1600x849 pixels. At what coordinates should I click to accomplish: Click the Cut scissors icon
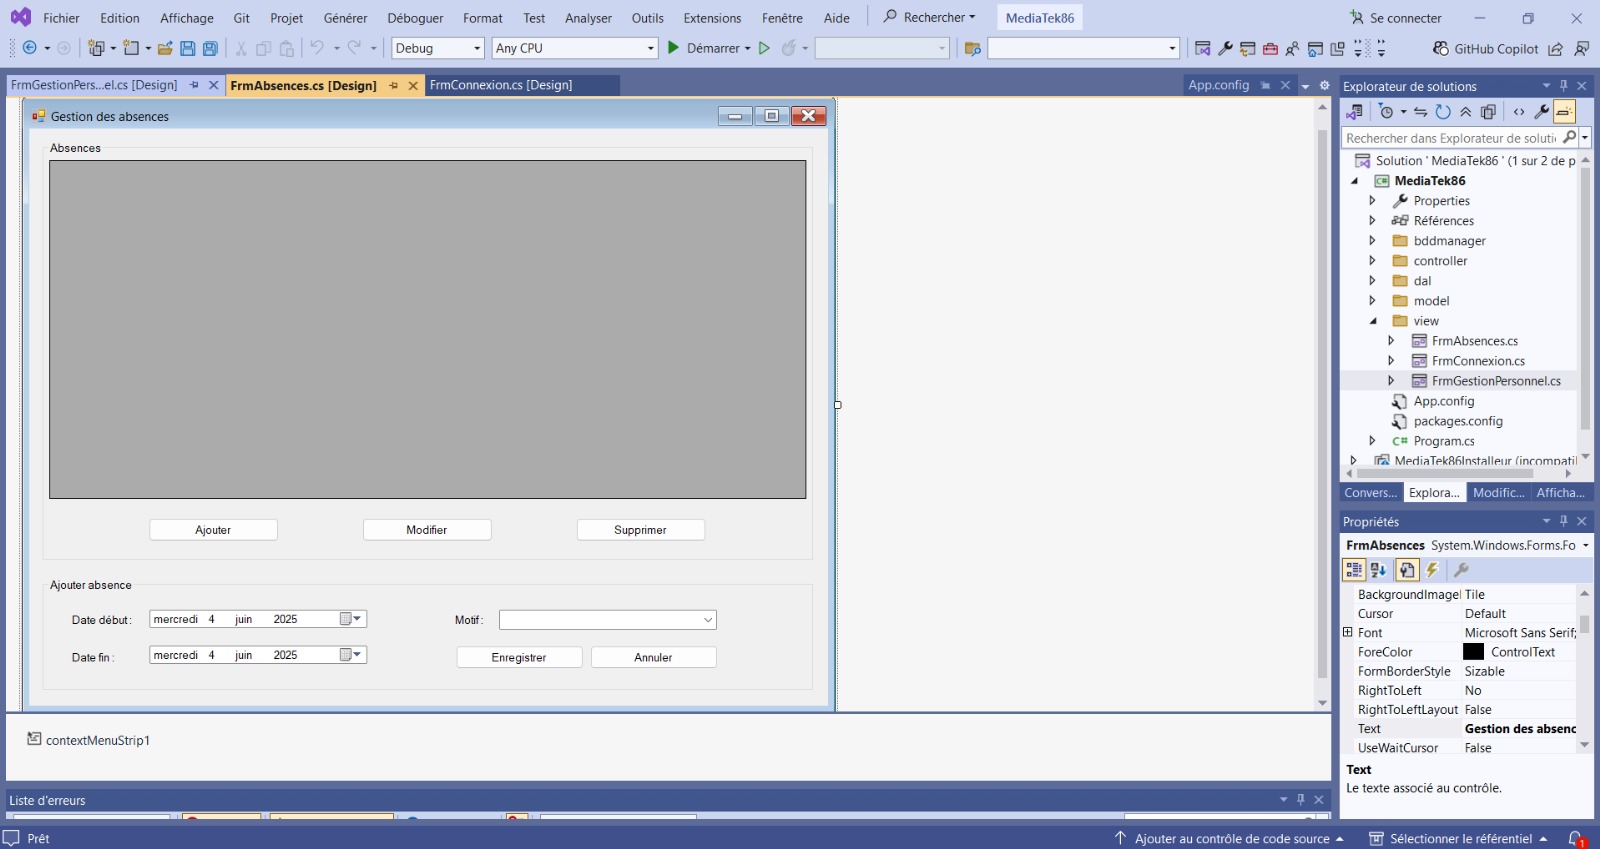tap(241, 48)
